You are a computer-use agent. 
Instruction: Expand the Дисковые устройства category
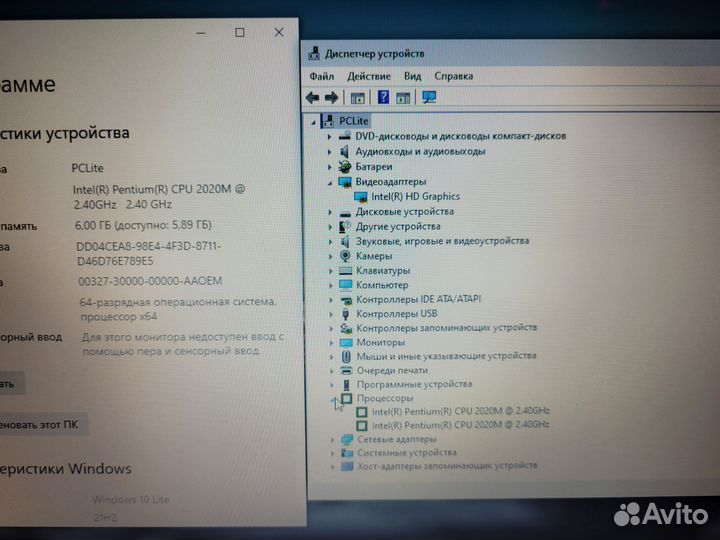[x=330, y=212]
